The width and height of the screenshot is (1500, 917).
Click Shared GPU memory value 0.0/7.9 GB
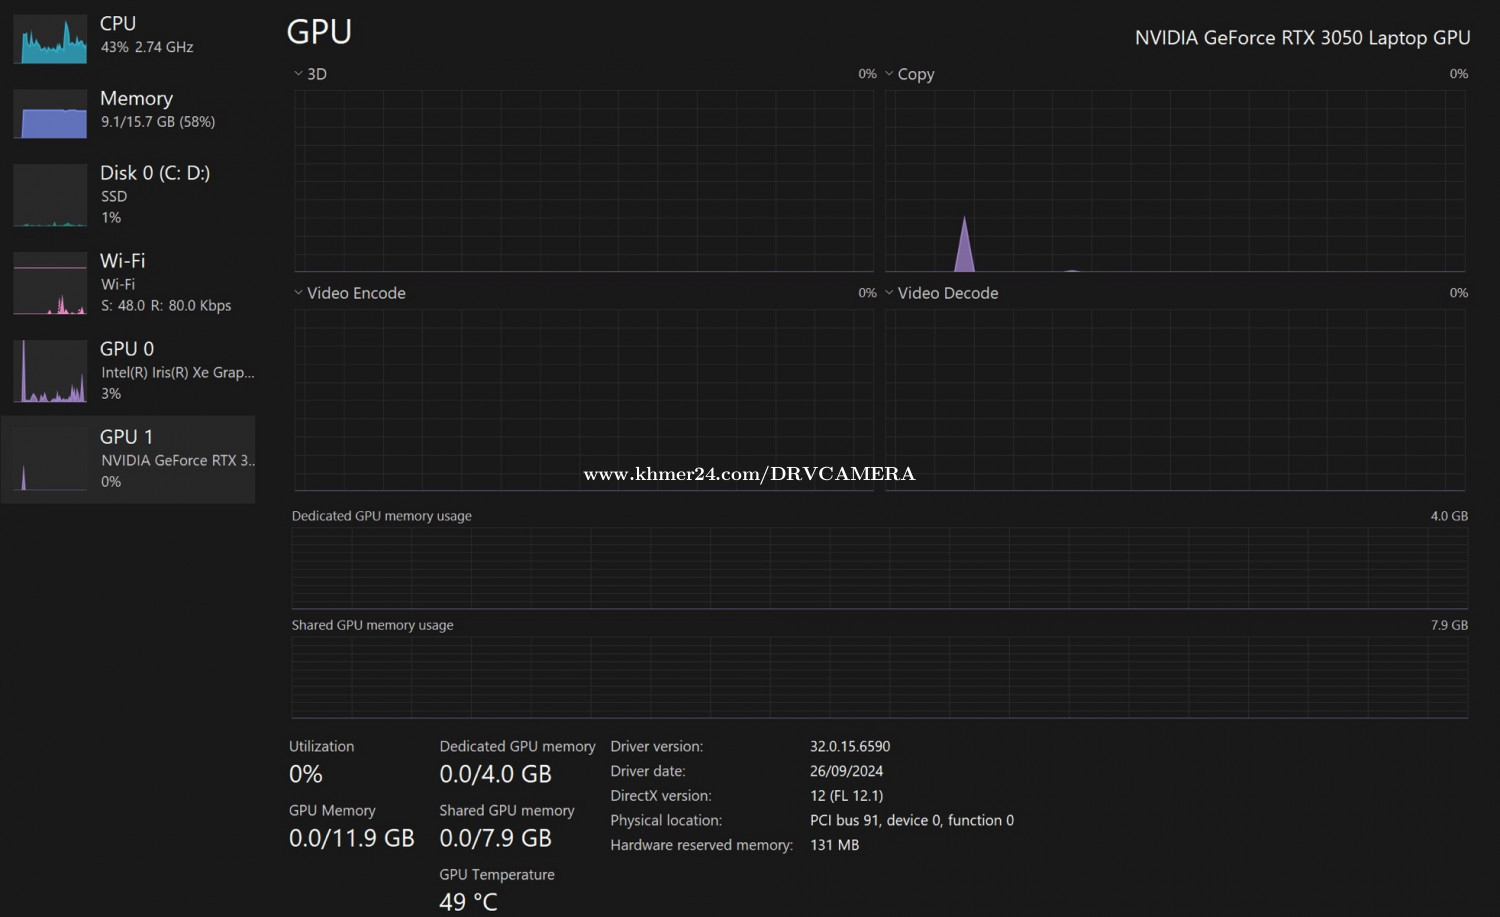[495, 838]
